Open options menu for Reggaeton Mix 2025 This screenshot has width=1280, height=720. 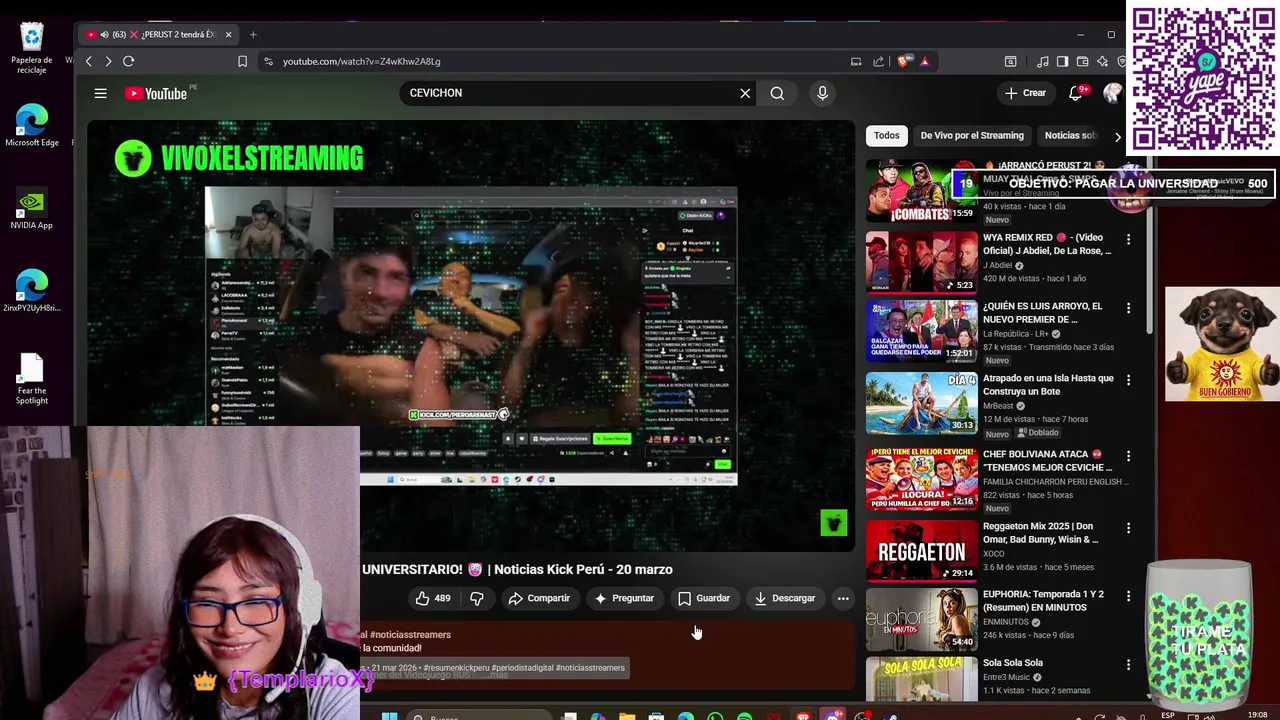1128,527
